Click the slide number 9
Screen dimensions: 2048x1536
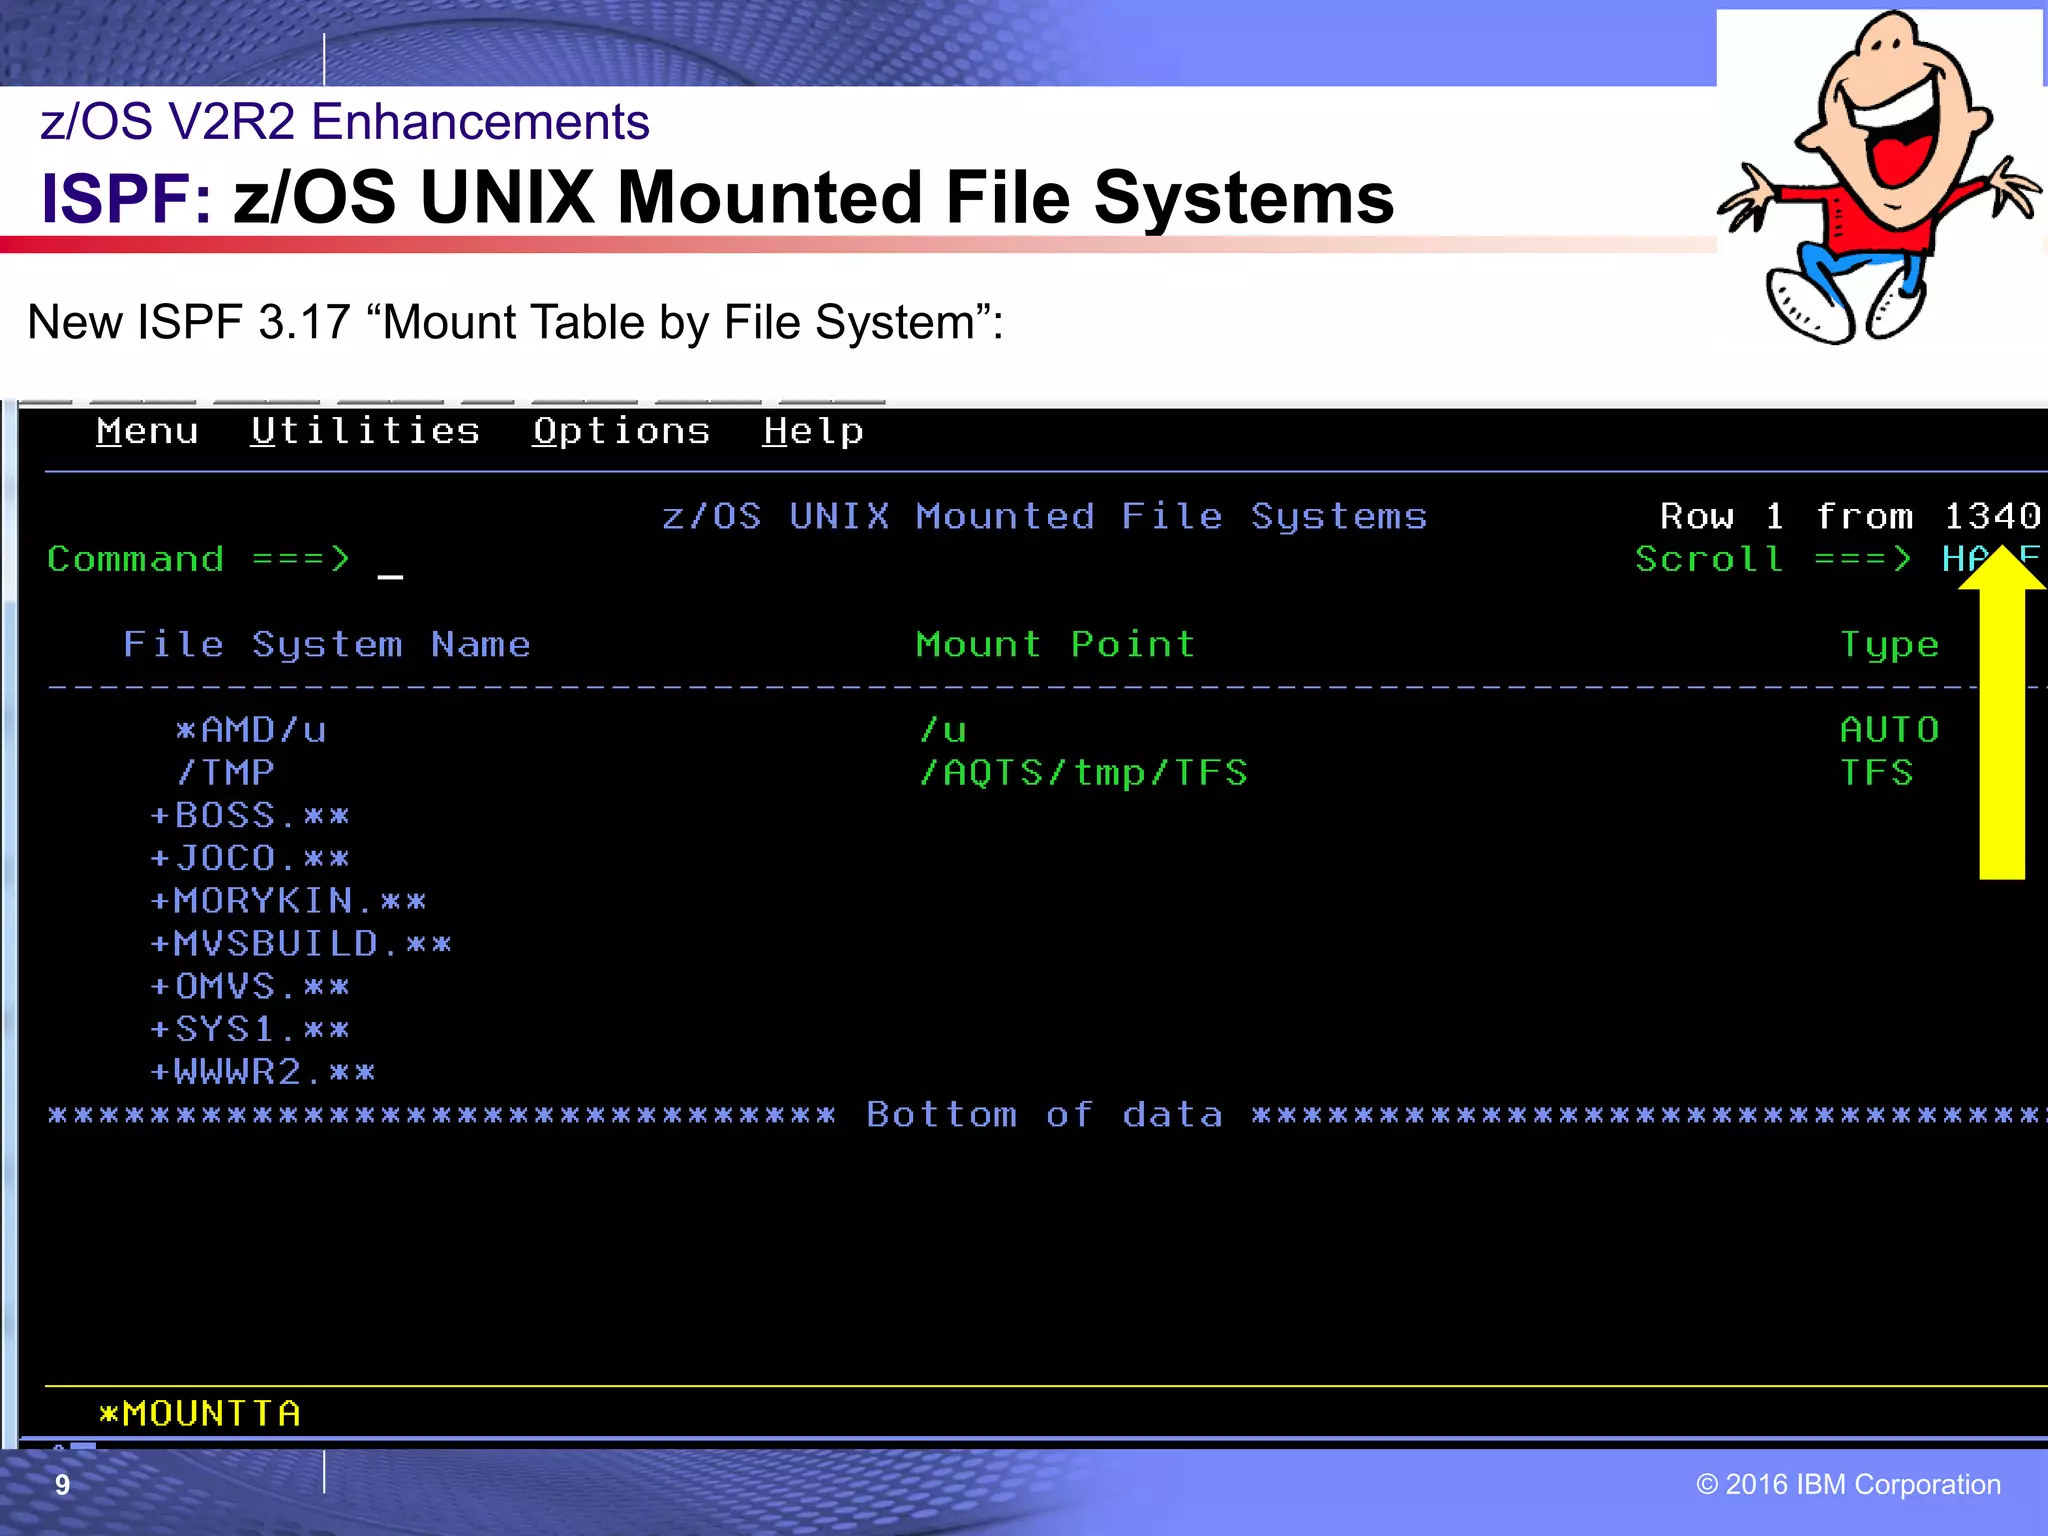[x=63, y=1485]
